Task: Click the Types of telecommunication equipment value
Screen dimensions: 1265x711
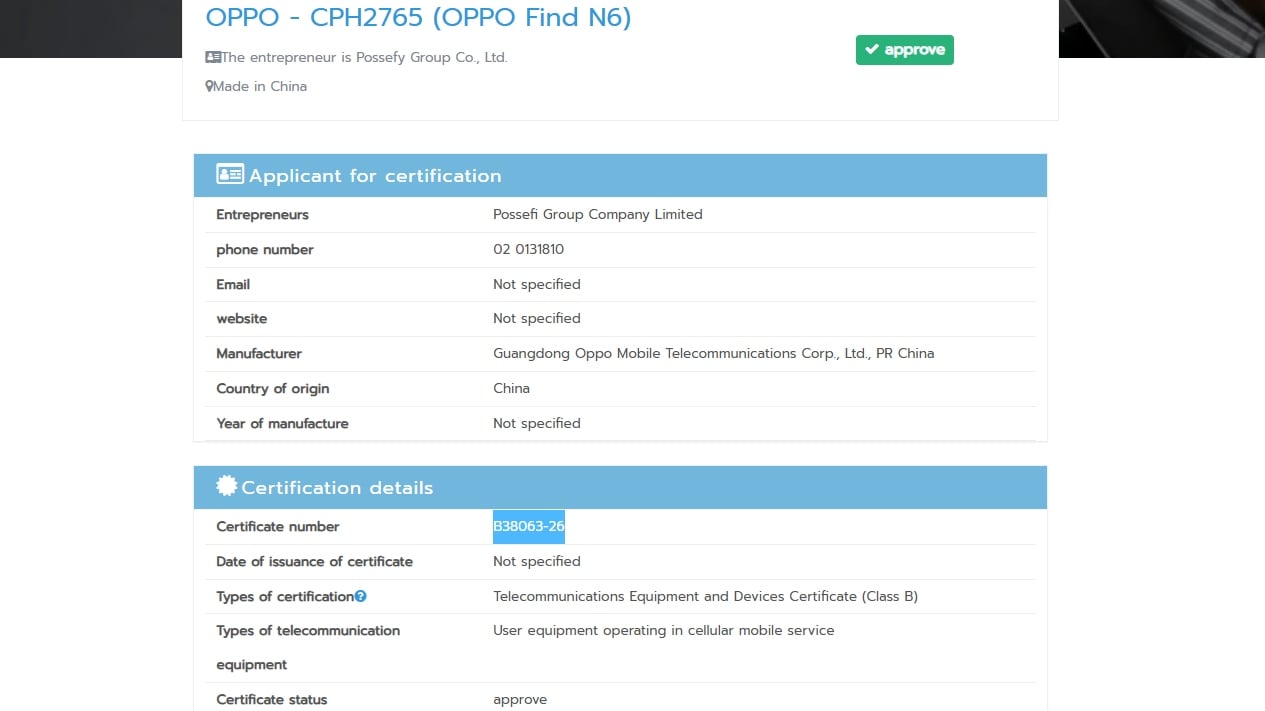Action: [663, 630]
